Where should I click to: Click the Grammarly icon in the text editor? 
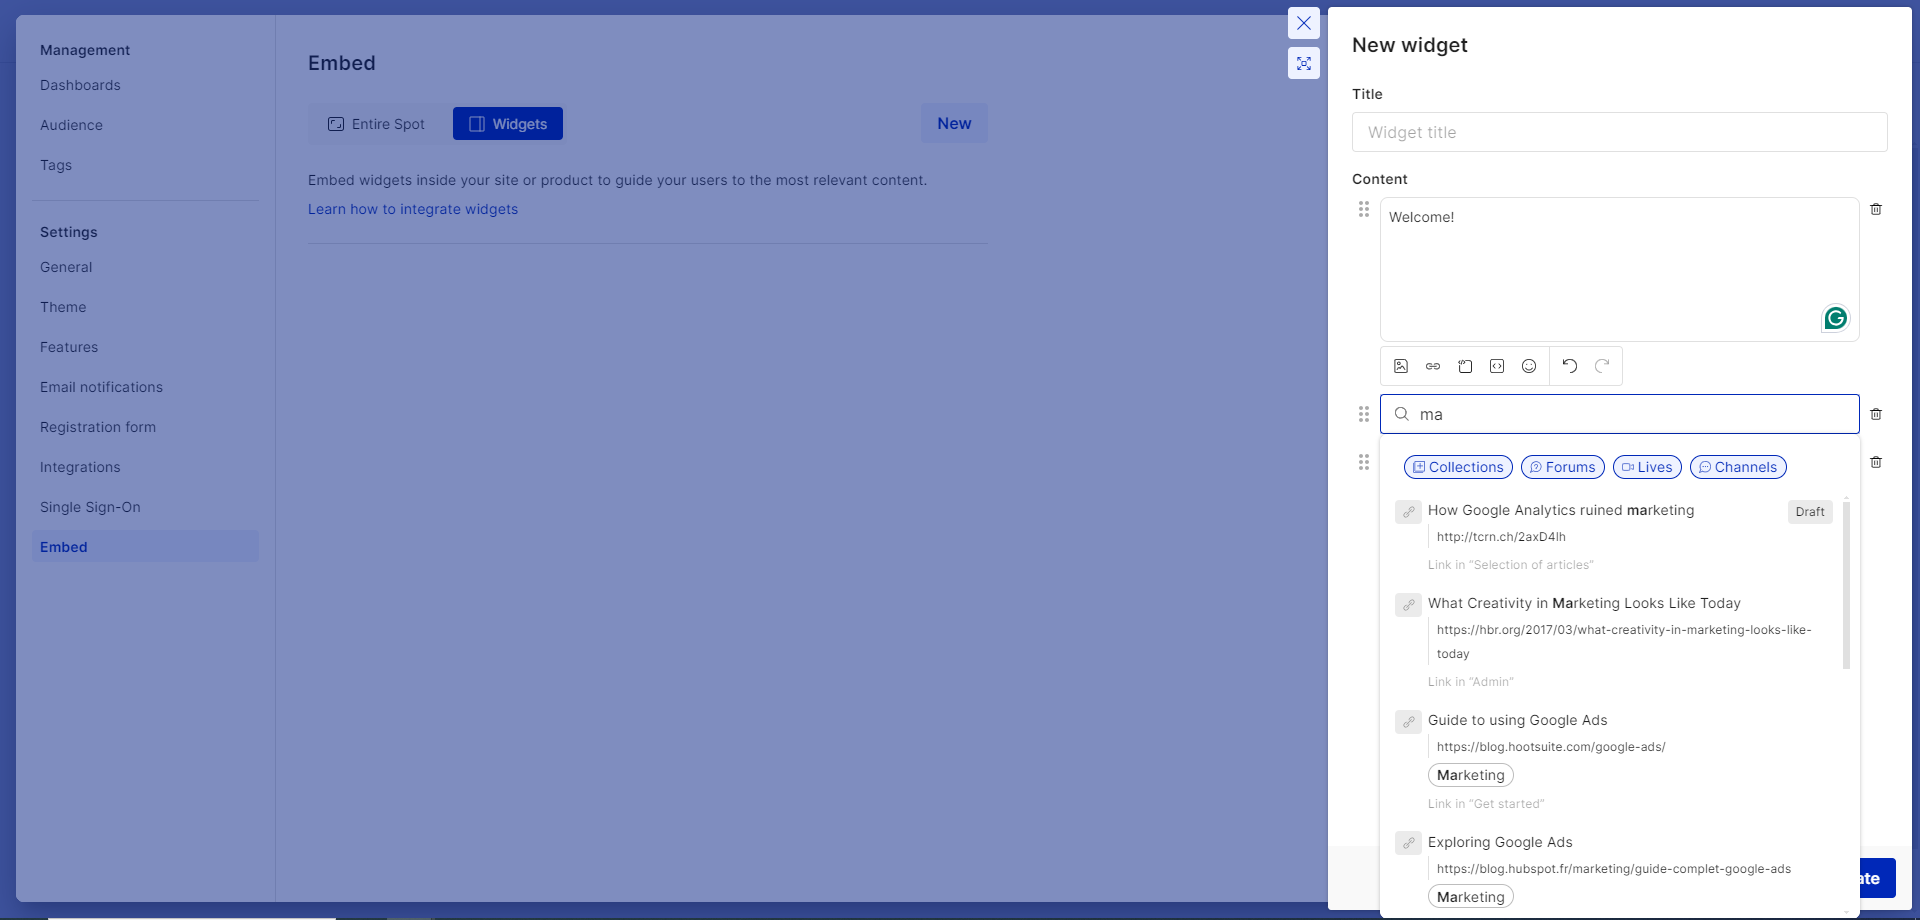tap(1835, 318)
